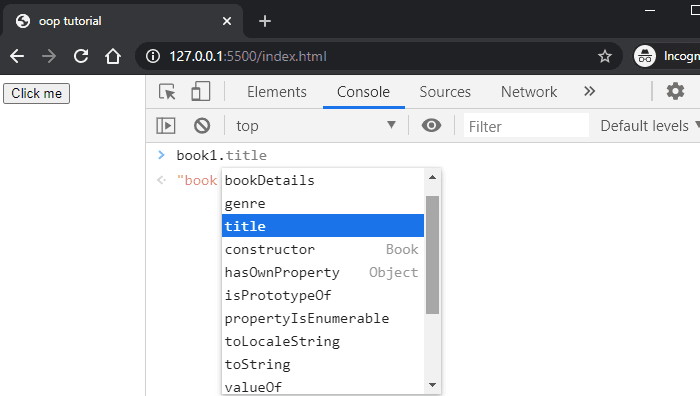Toggle the device toolbar icon
Screen dimensions: 700x396
pyautogui.click(x=200, y=92)
